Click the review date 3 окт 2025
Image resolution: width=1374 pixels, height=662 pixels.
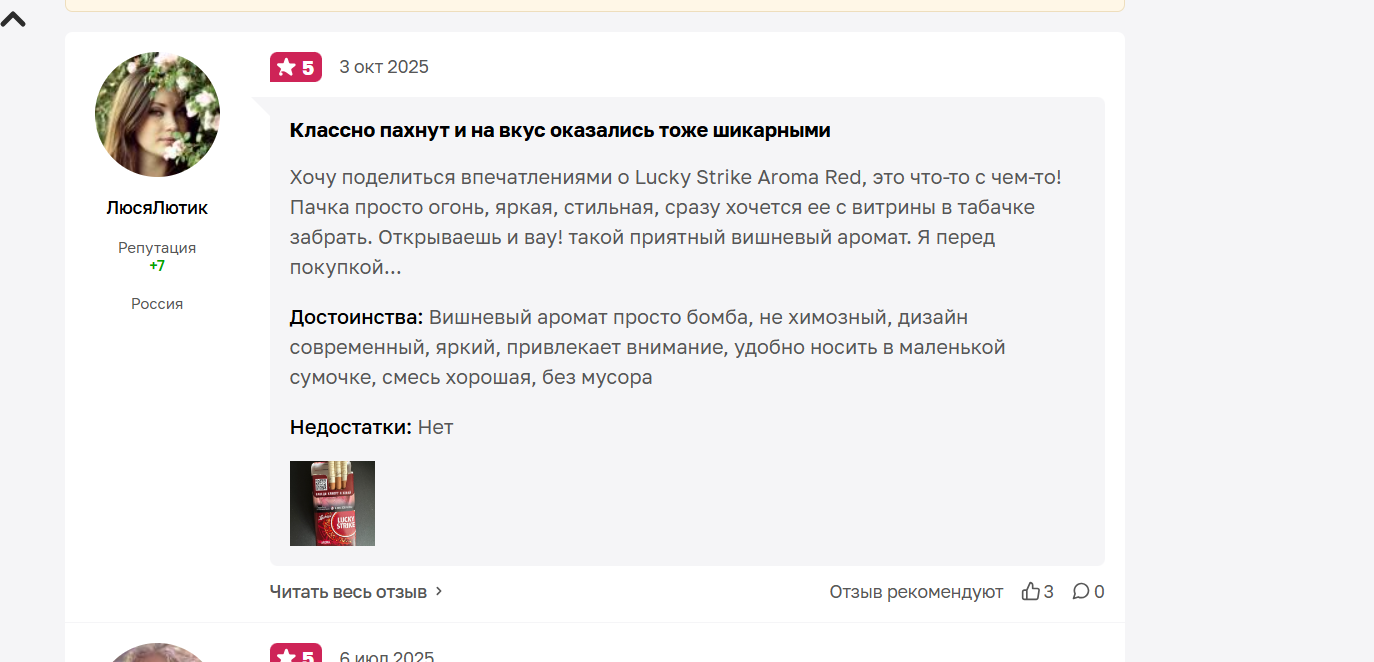pos(384,67)
